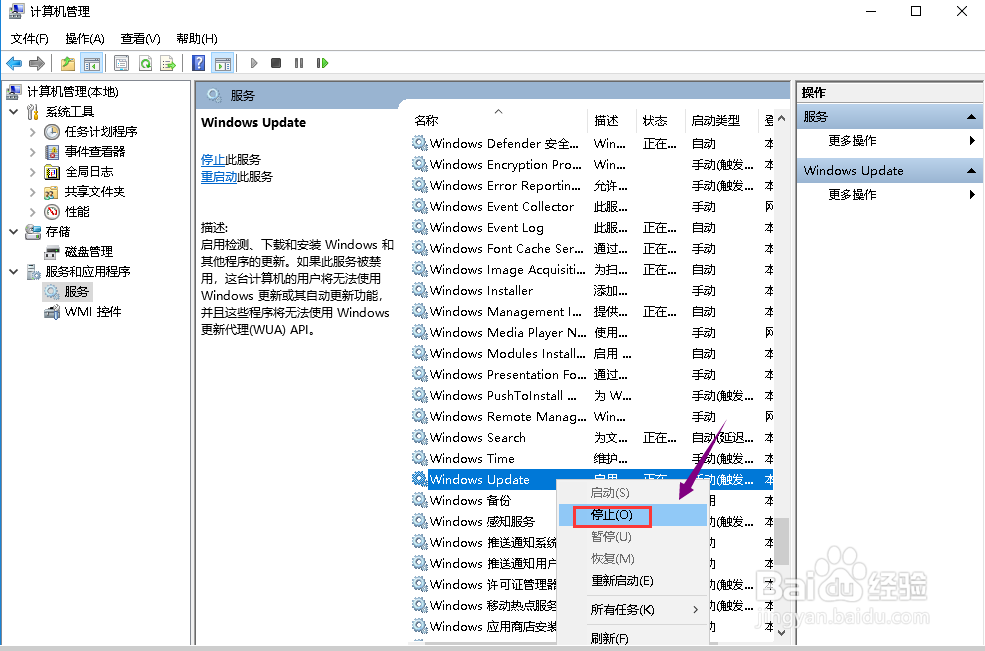985x651 pixels.
Task: Select the 计算机管理(本地) root node
Action: pyautogui.click(x=72, y=92)
